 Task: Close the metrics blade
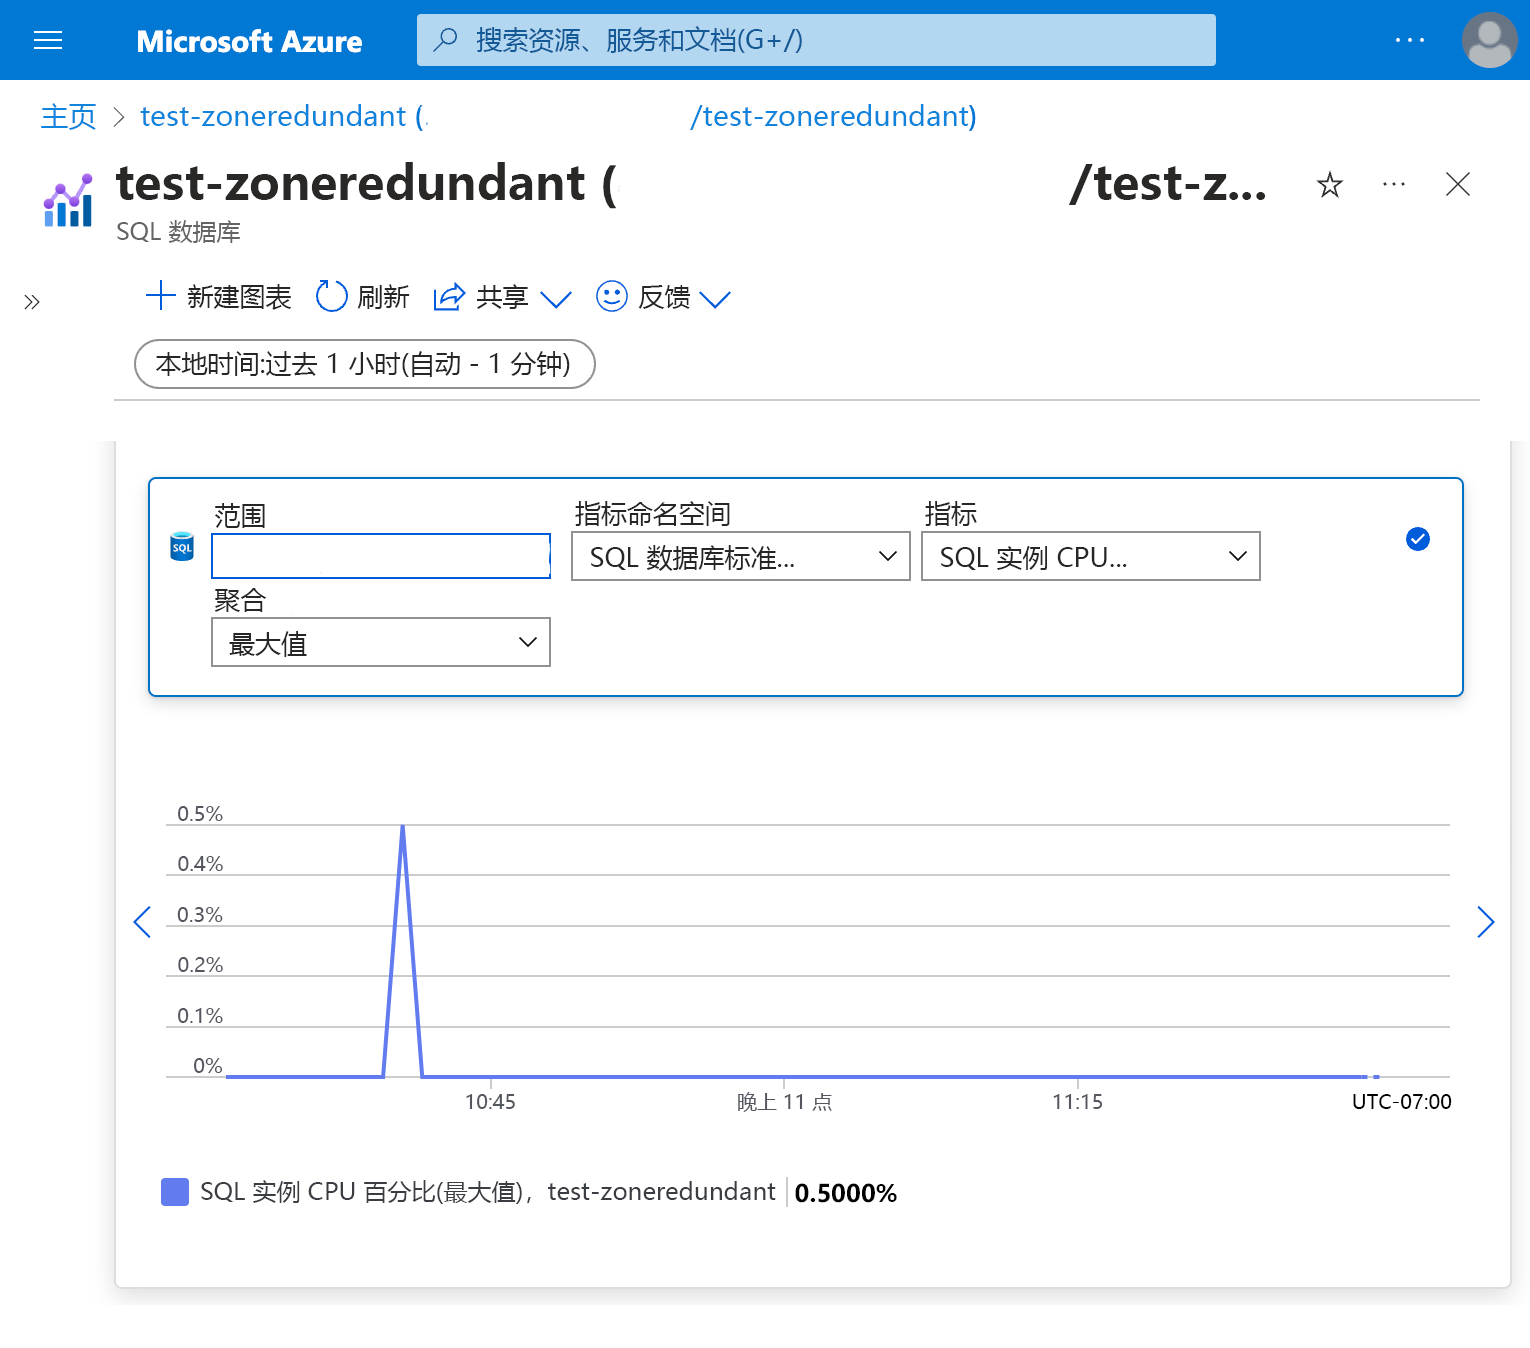[x=1458, y=184]
